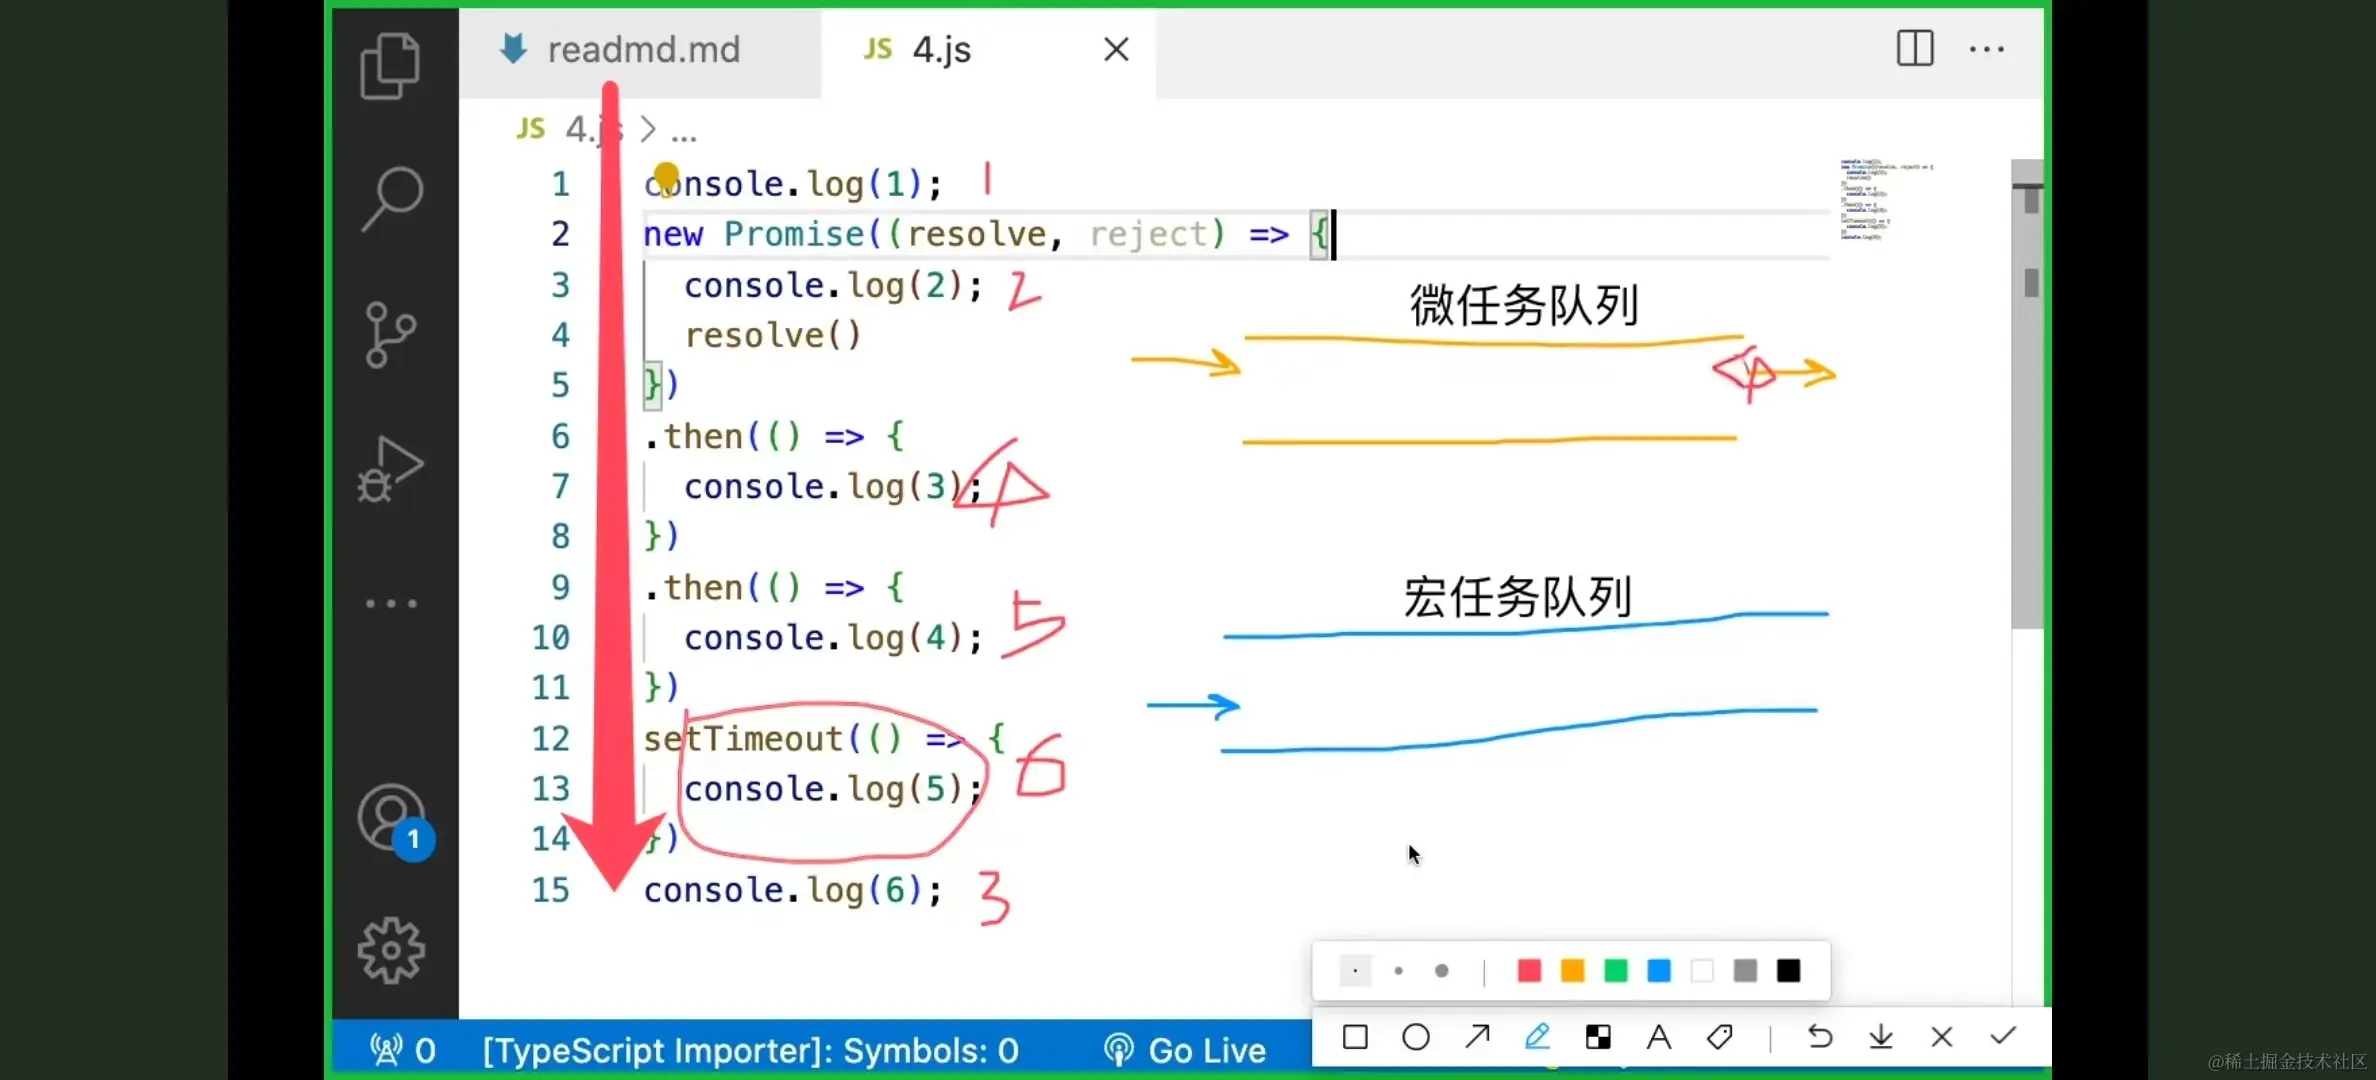Viewport: 2376px width, 1080px height.
Task: Open the Explorer files icon in activity bar
Action: [390, 66]
